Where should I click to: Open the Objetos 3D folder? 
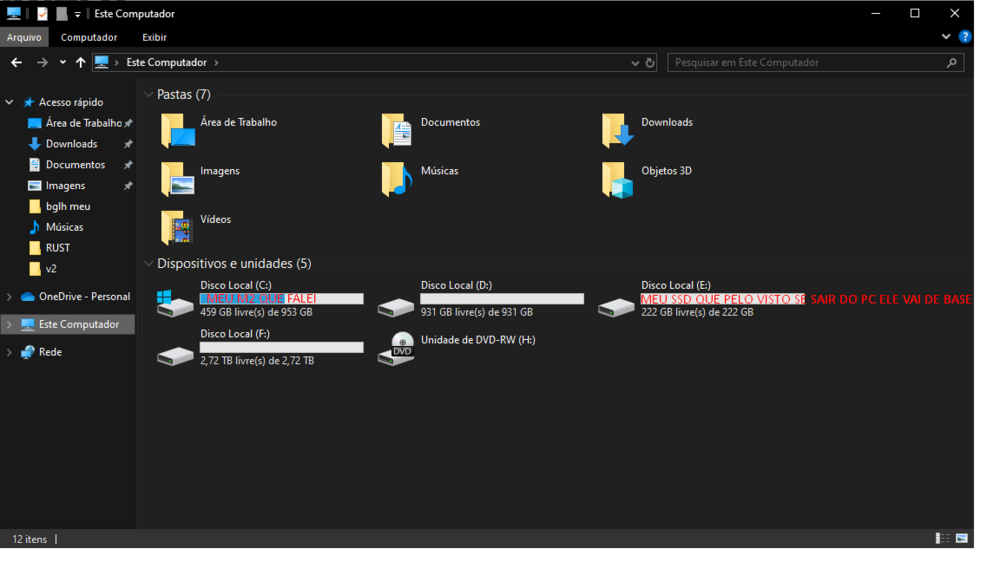tap(618, 179)
